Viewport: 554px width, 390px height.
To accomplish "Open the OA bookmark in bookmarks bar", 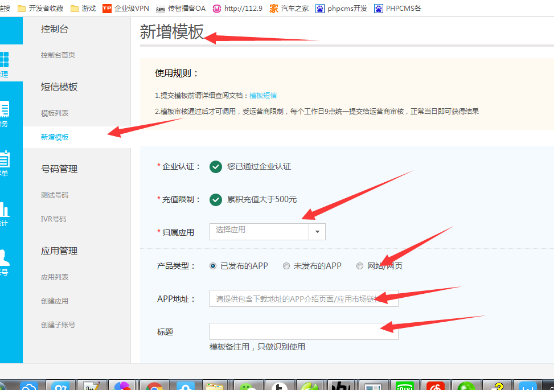I will point(181,8).
